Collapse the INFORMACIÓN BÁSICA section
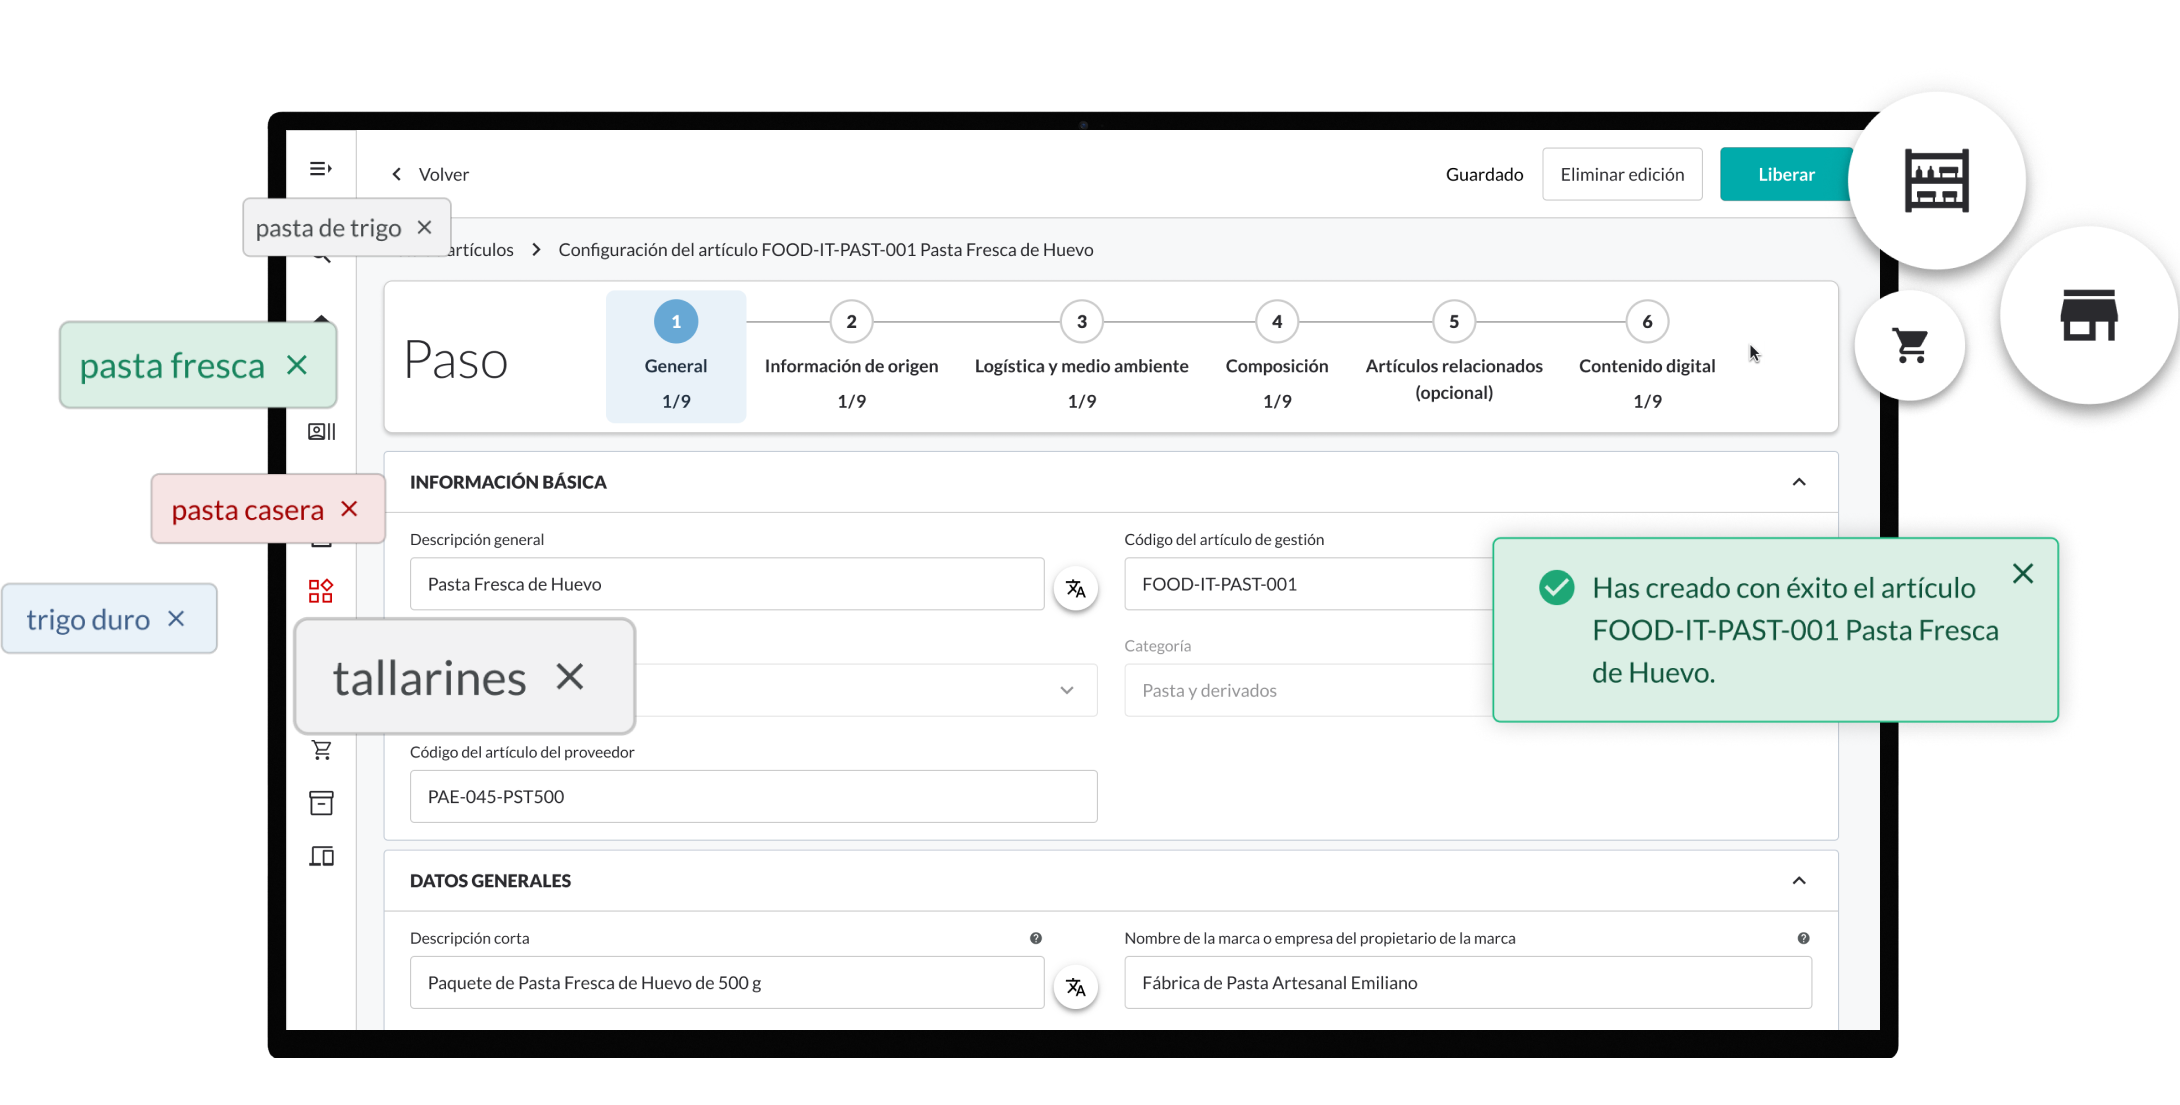 1799,482
